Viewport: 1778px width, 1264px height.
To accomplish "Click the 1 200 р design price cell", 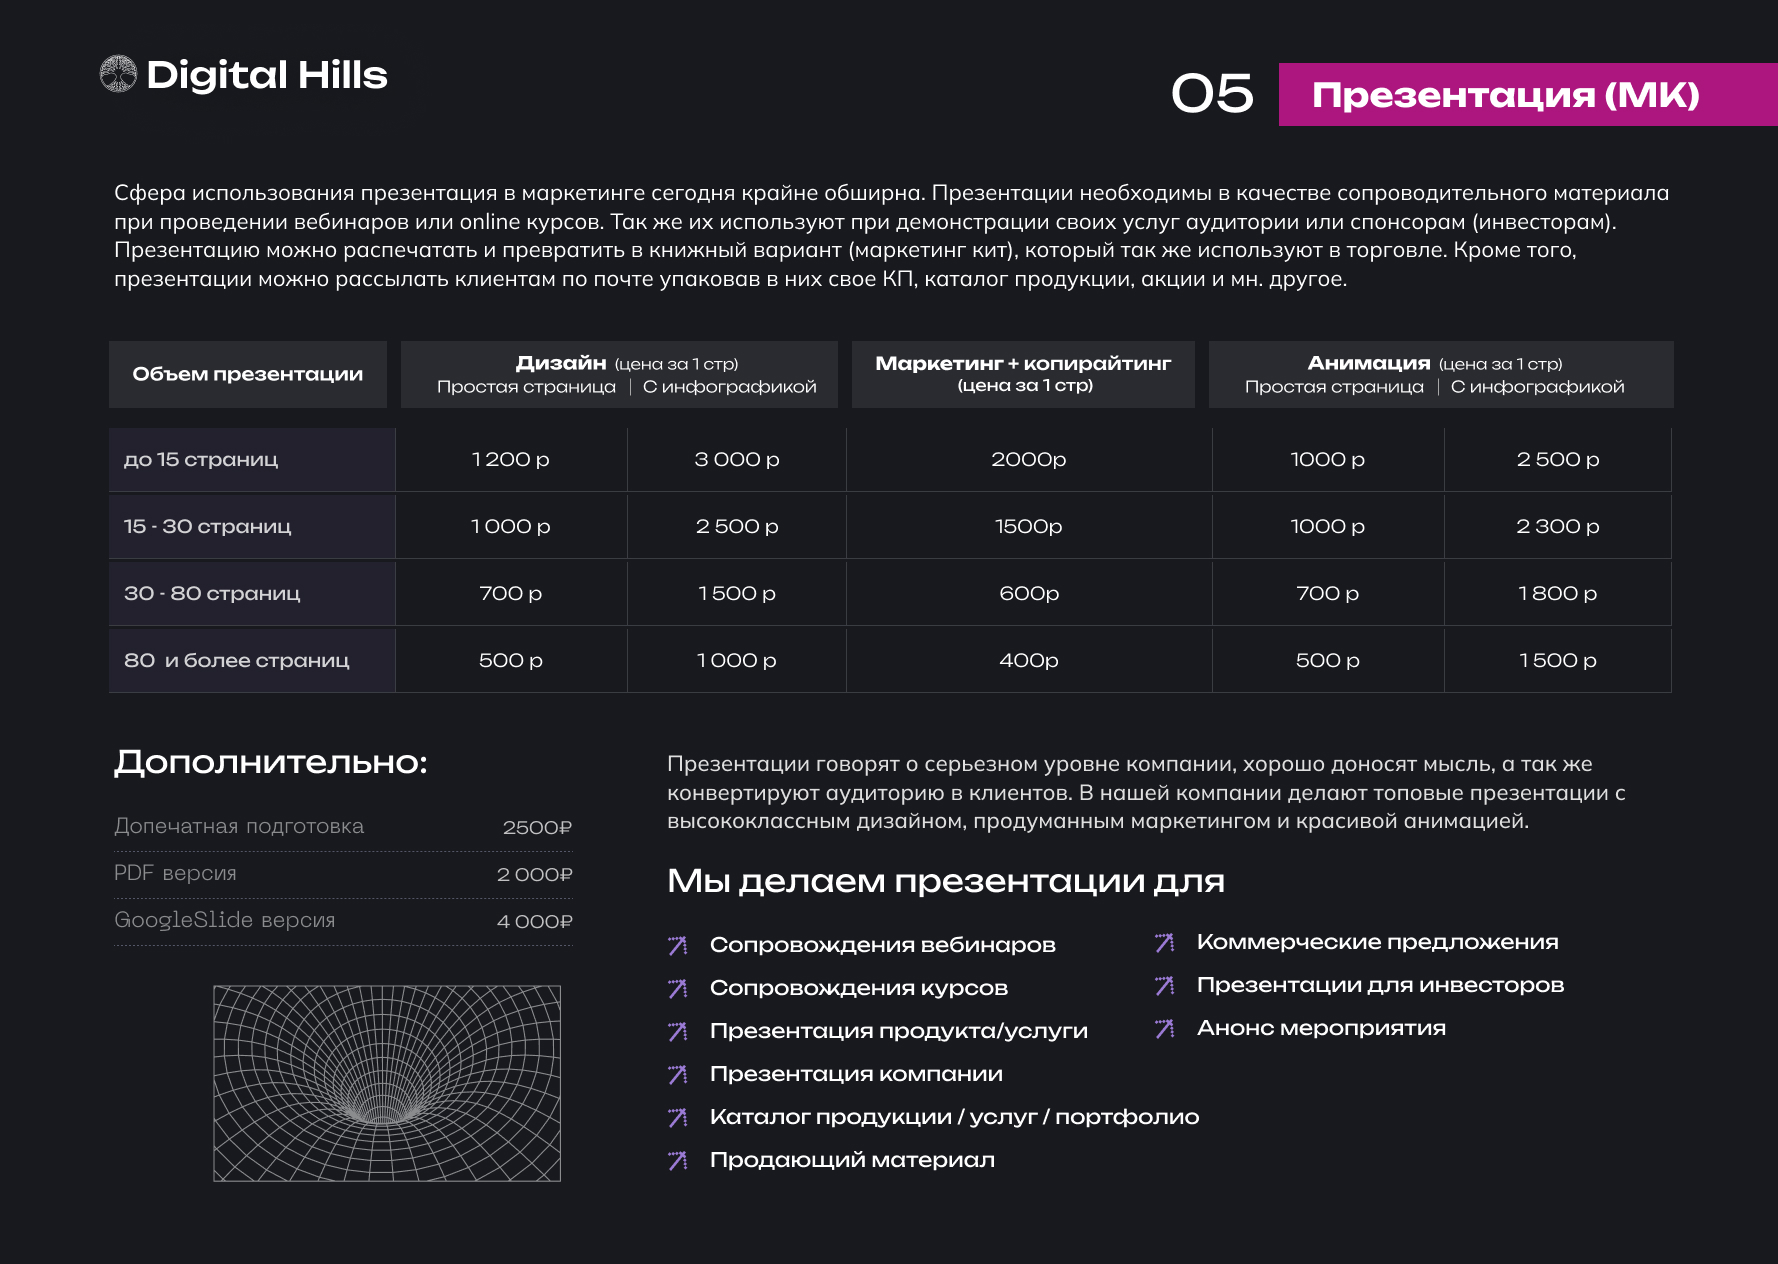I will coord(511,459).
